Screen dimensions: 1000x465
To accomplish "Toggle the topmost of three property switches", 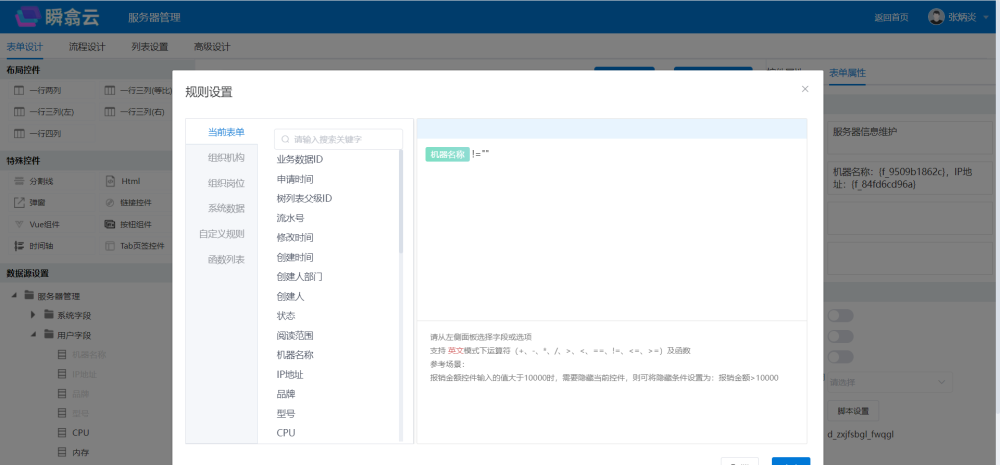I will tap(840, 316).
